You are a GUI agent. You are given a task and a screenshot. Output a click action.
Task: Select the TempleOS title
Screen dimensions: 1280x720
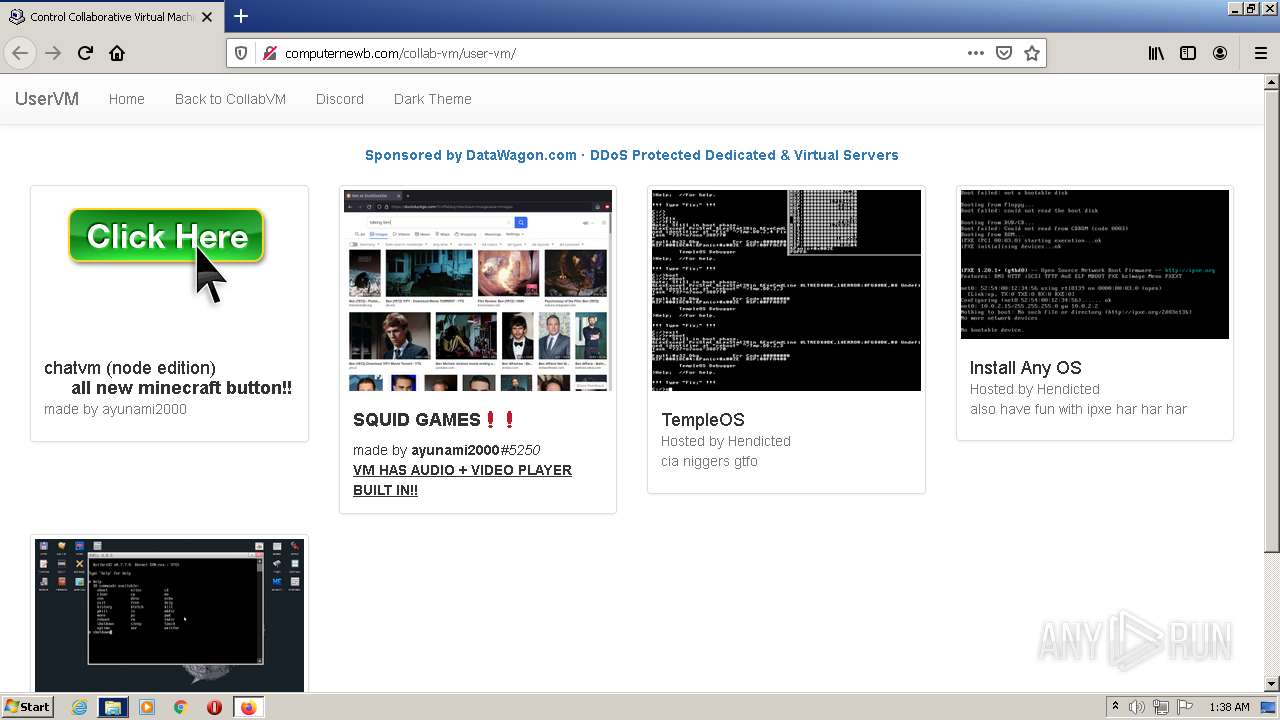(x=703, y=420)
